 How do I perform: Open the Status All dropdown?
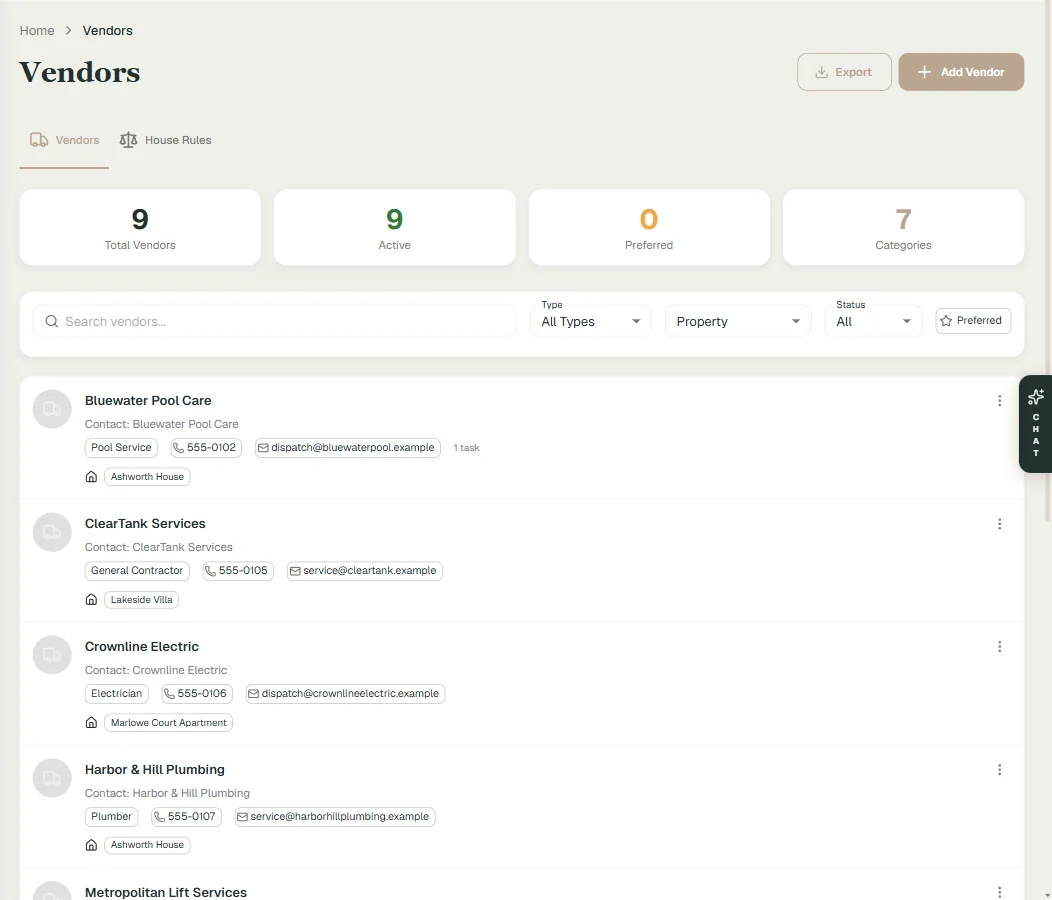point(874,321)
